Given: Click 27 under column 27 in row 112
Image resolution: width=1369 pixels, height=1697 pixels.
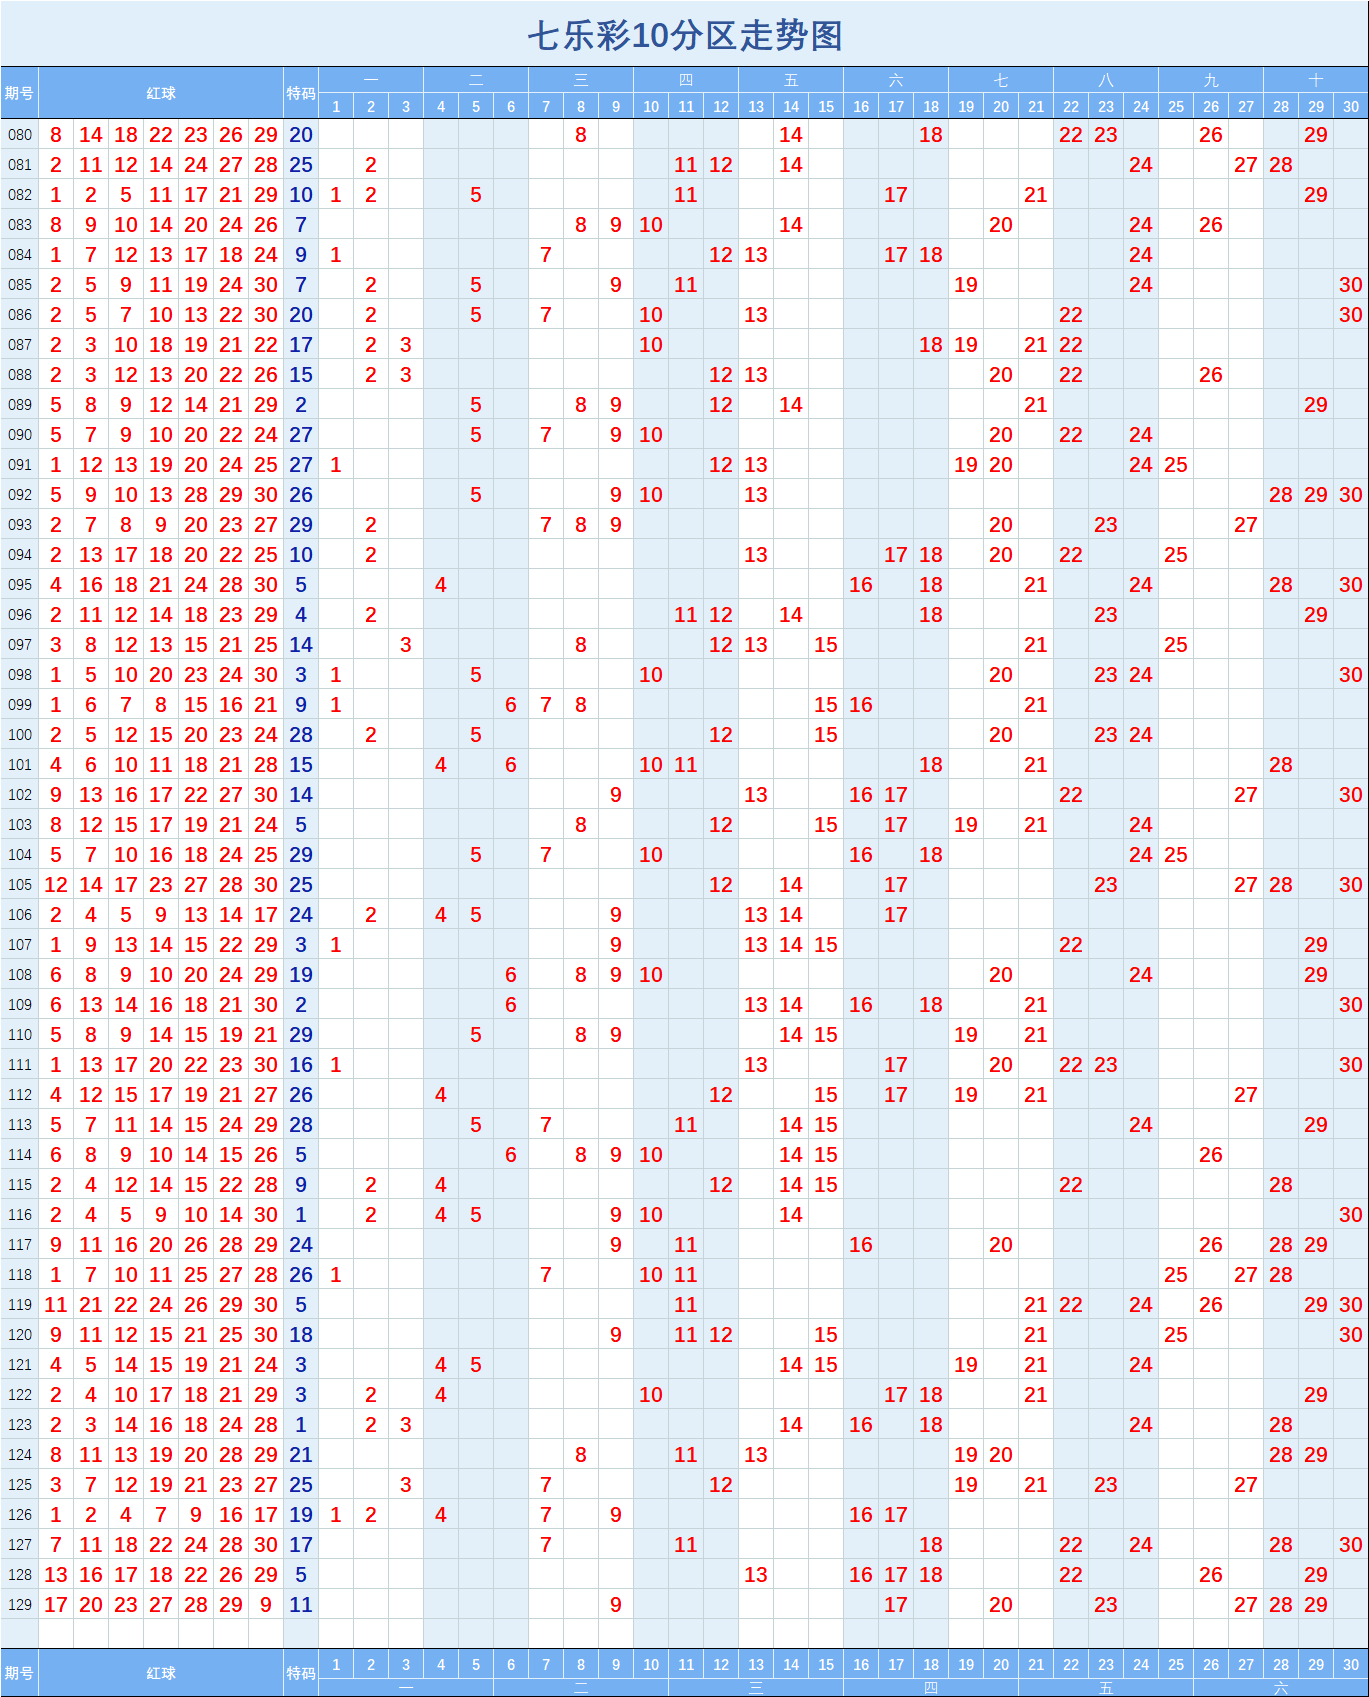Looking at the screenshot, I should tap(1246, 1095).
